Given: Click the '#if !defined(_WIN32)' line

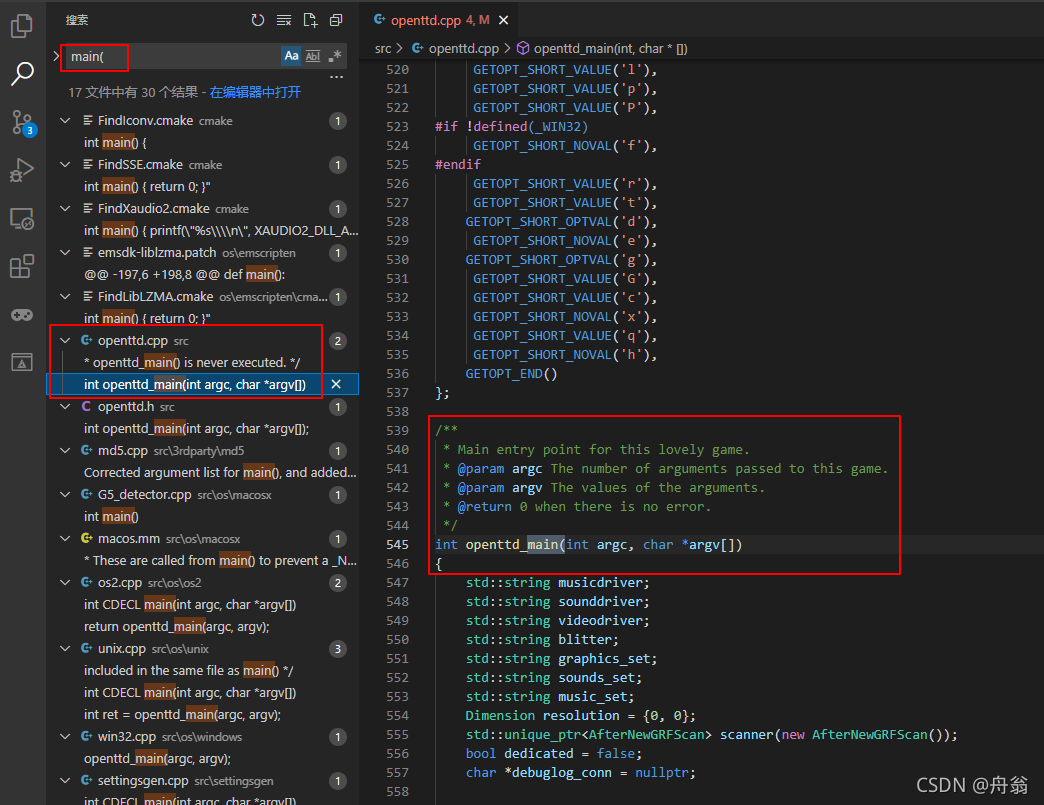Looking at the screenshot, I should (511, 127).
